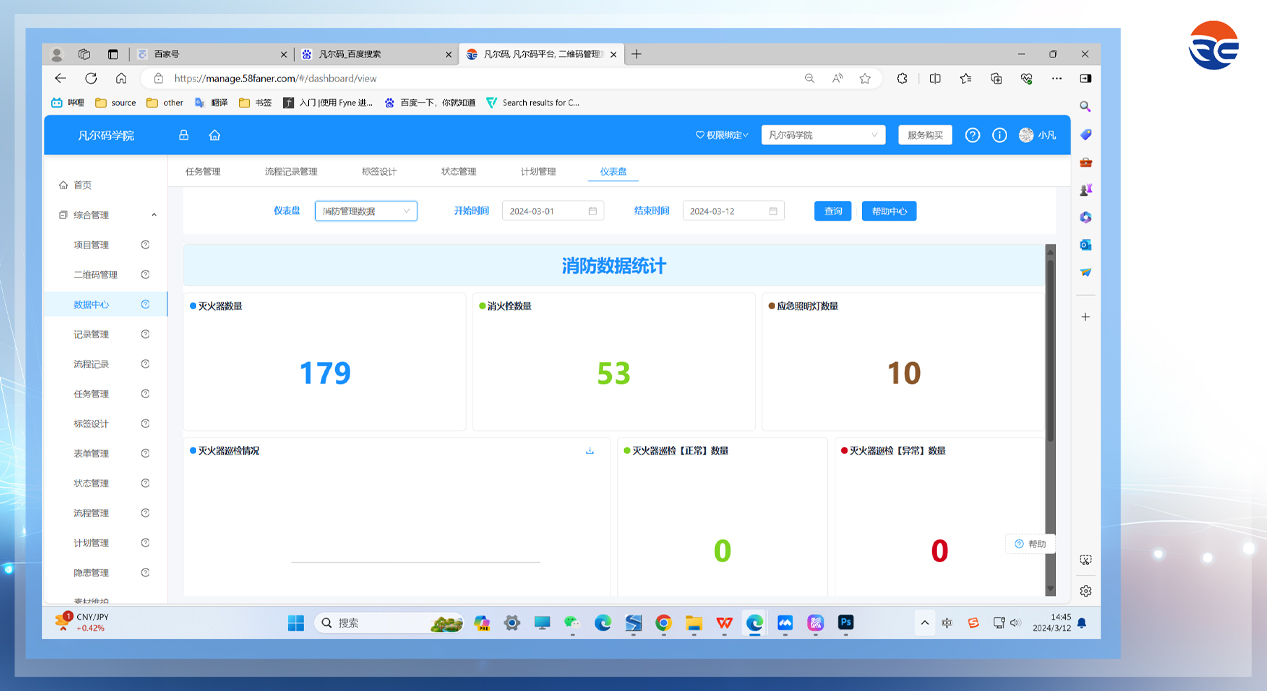Click help icon next to 二维码管理
Image resolution: width=1267 pixels, height=691 pixels.
pyautogui.click(x=145, y=275)
